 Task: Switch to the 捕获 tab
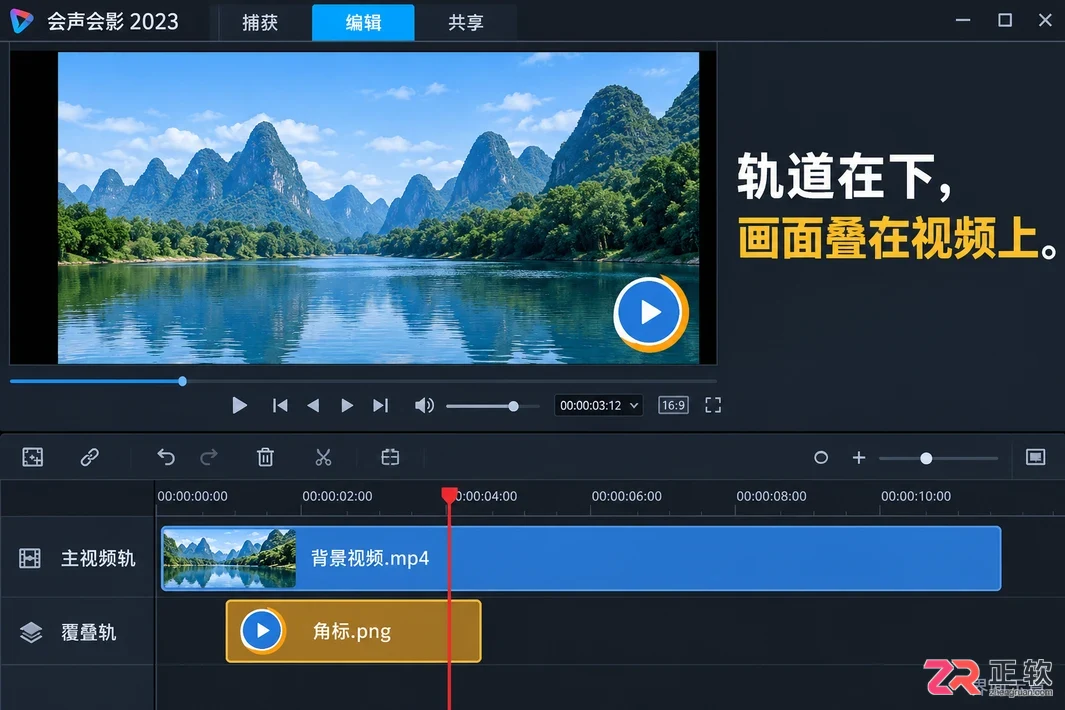[260, 22]
